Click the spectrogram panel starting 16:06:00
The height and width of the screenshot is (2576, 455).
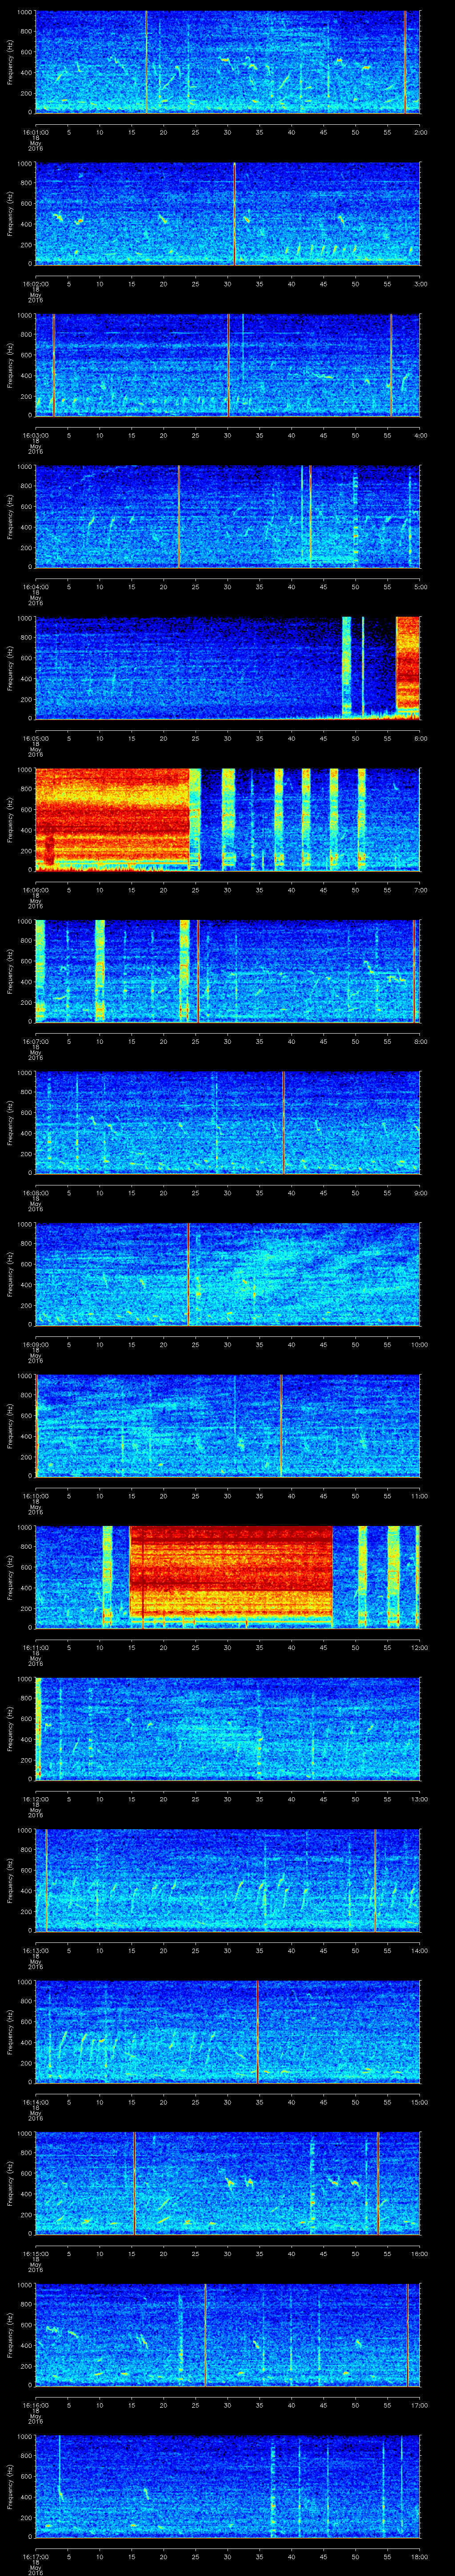(227, 819)
